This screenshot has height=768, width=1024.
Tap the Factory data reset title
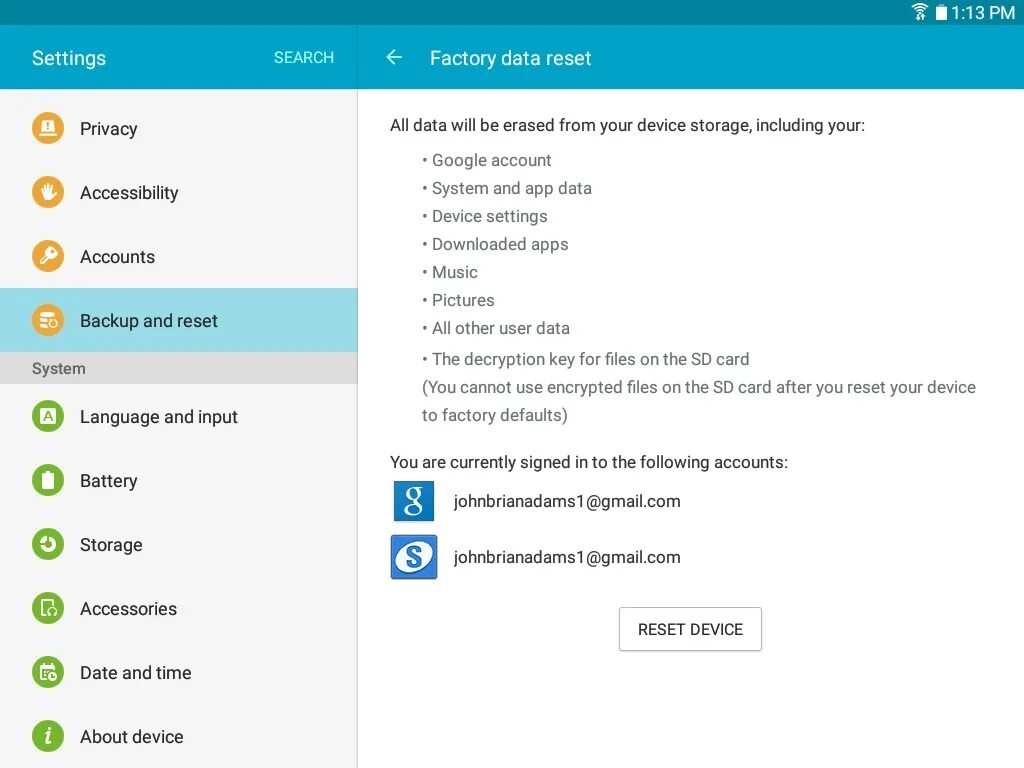point(510,58)
